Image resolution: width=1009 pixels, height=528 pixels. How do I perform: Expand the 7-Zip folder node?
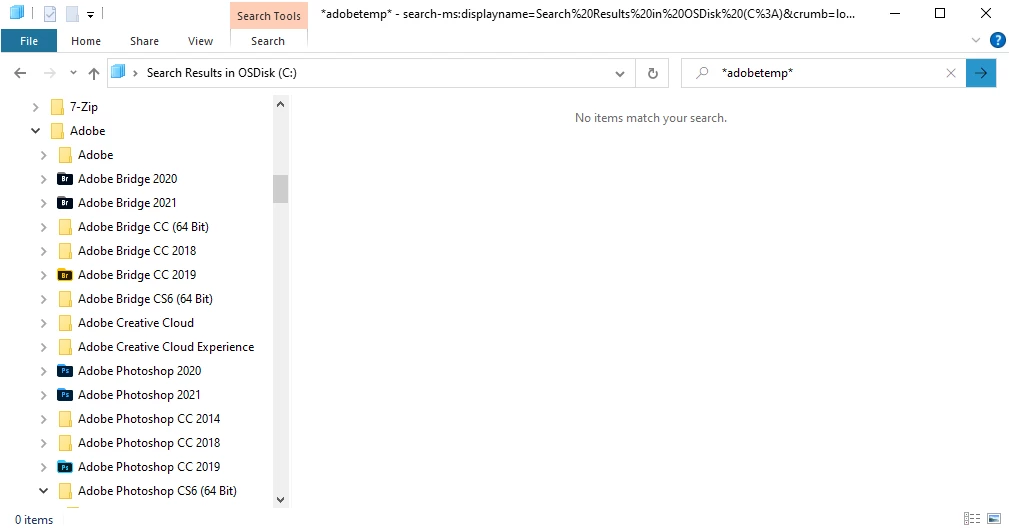(x=35, y=107)
